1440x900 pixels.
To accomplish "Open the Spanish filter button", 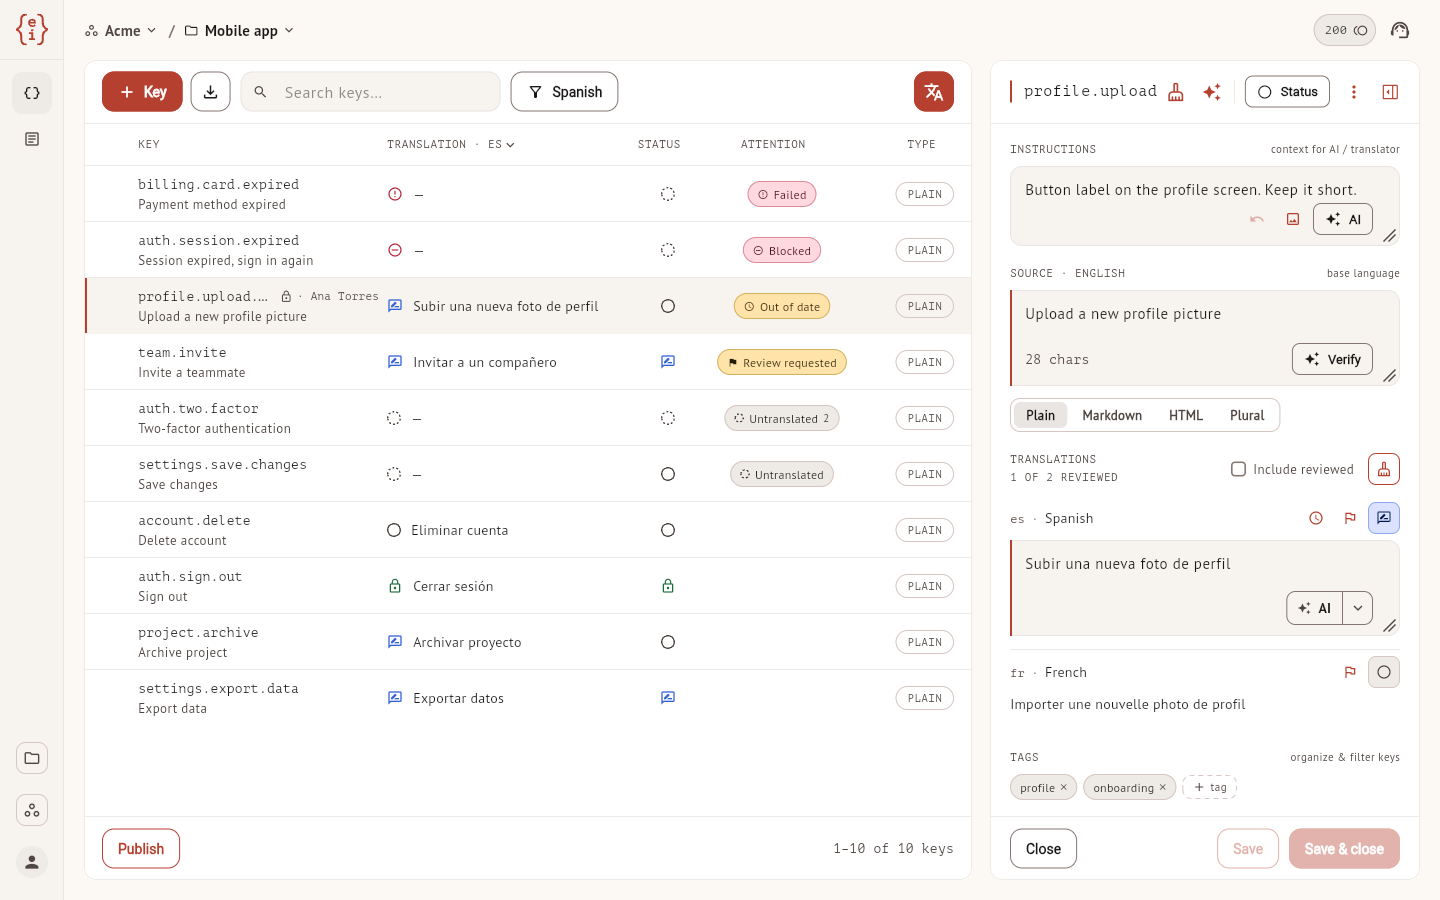I will (x=564, y=92).
